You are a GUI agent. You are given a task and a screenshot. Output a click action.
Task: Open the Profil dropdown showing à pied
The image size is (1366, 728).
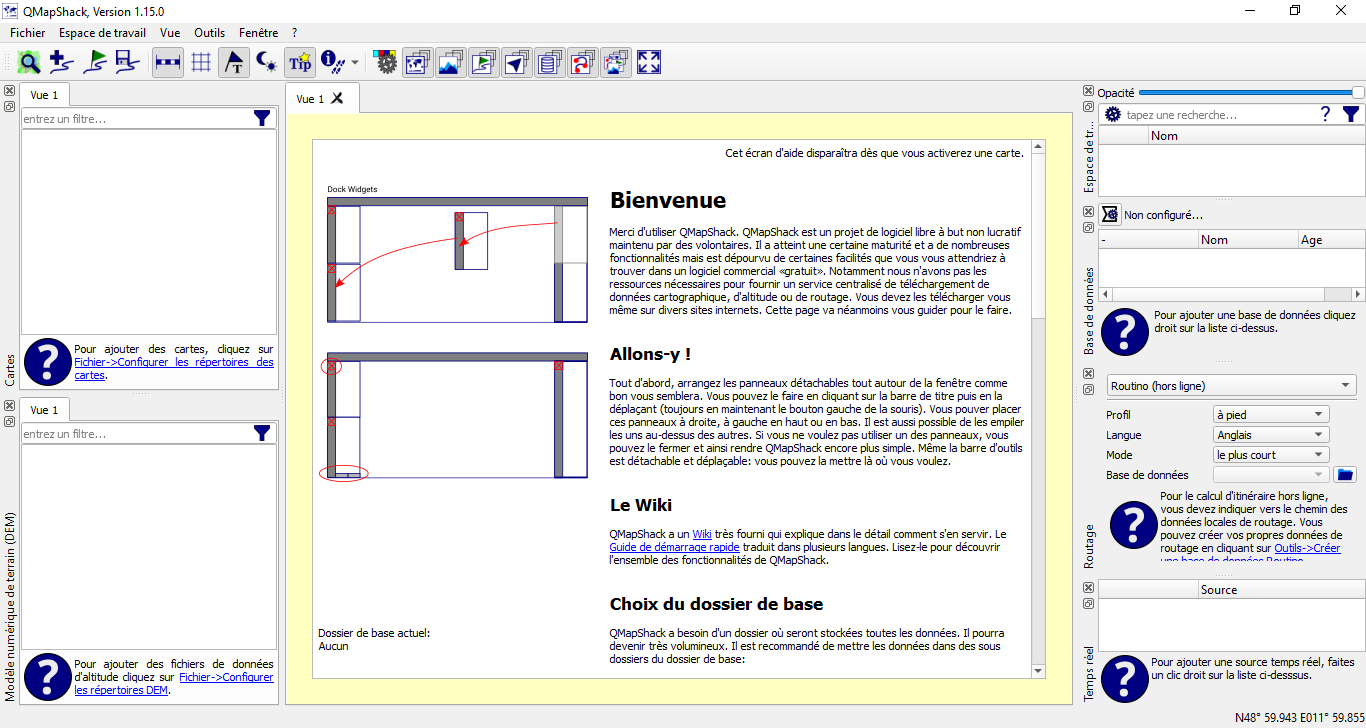[1271, 414]
